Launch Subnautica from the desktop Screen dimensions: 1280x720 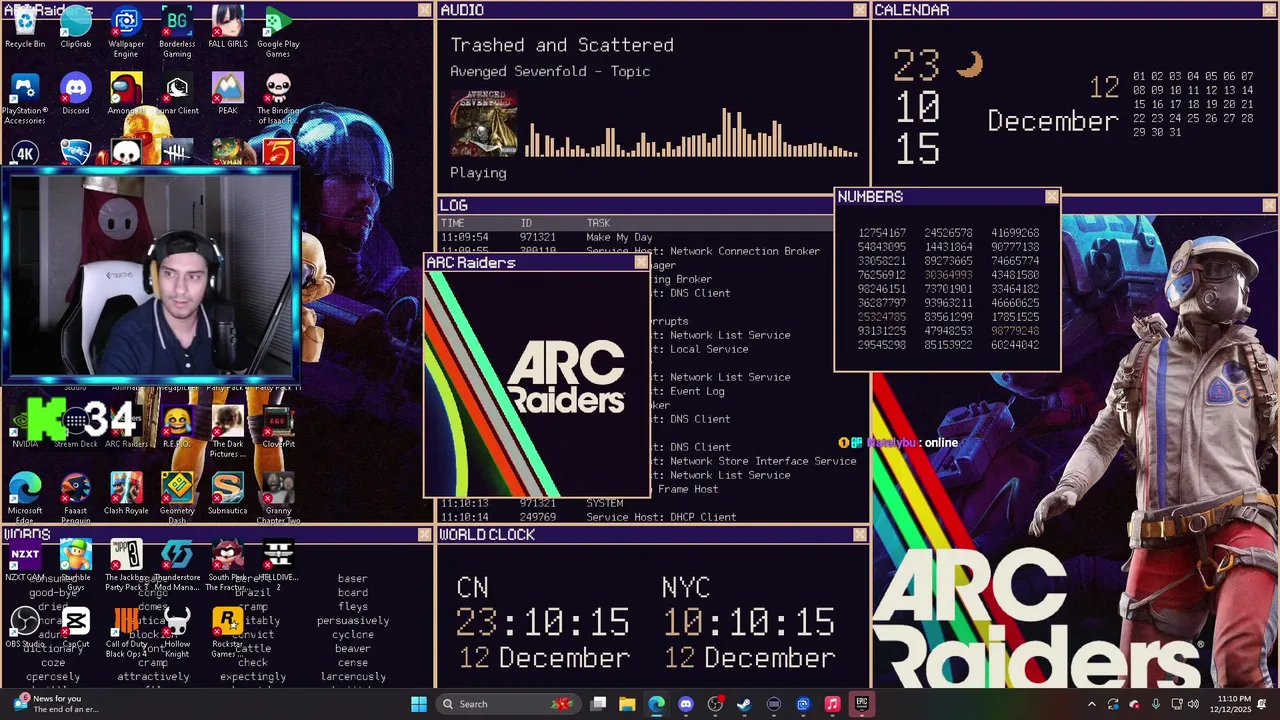(228, 494)
